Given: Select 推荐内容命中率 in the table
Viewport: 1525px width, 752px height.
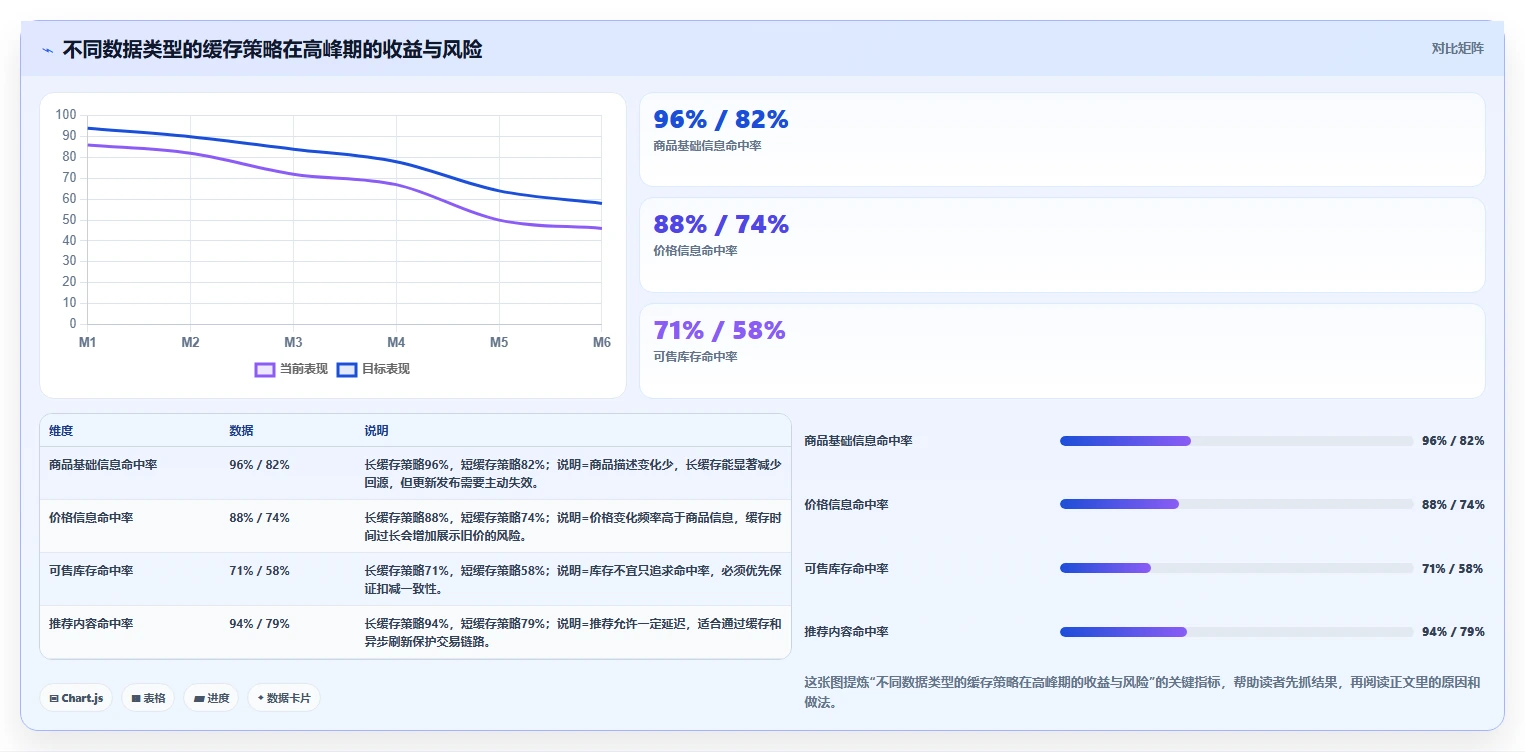Looking at the screenshot, I should (x=91, y=624).
